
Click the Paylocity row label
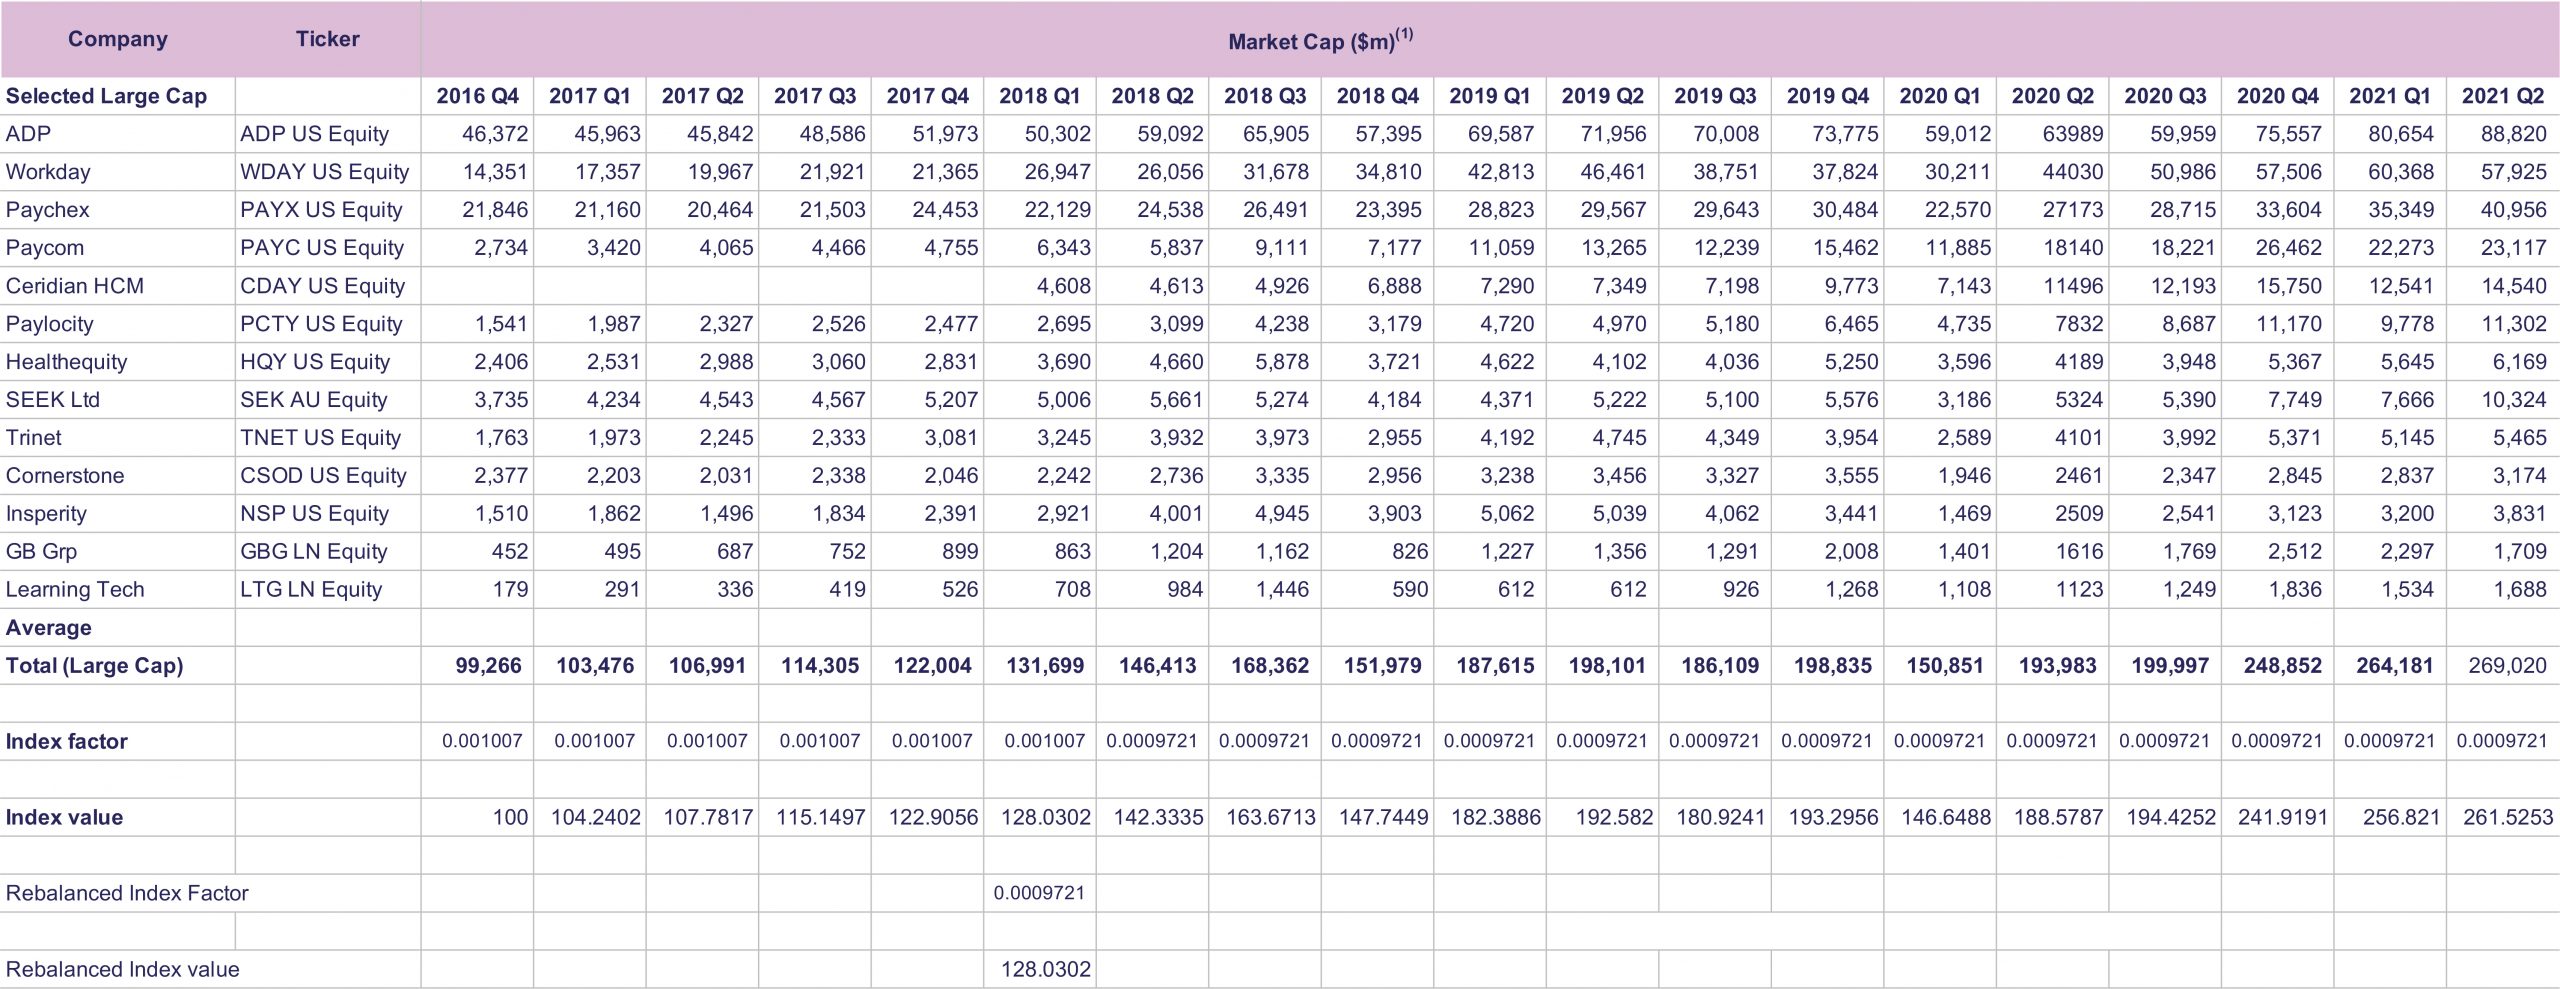(49, 324)
